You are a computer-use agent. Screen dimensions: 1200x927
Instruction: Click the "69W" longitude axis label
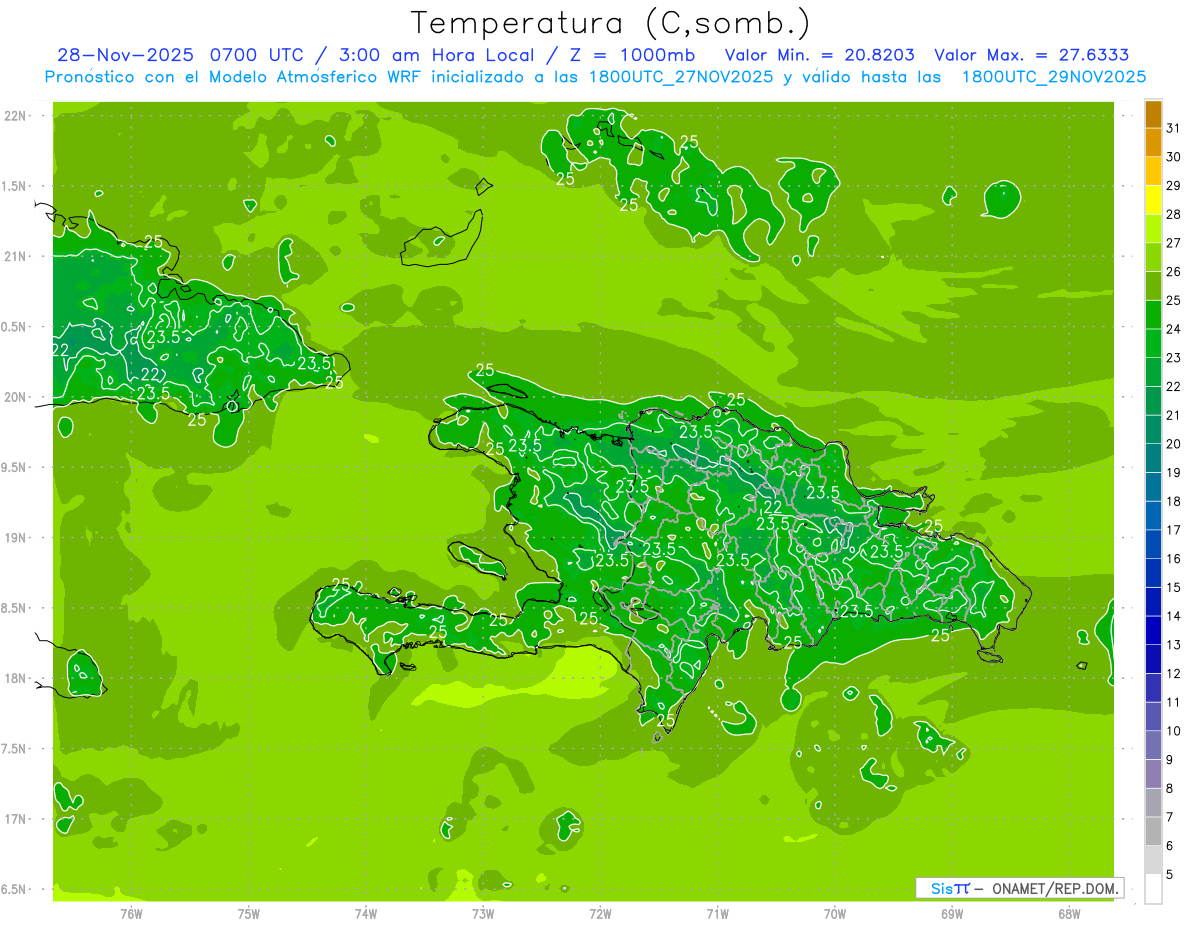tap(952, 913)
